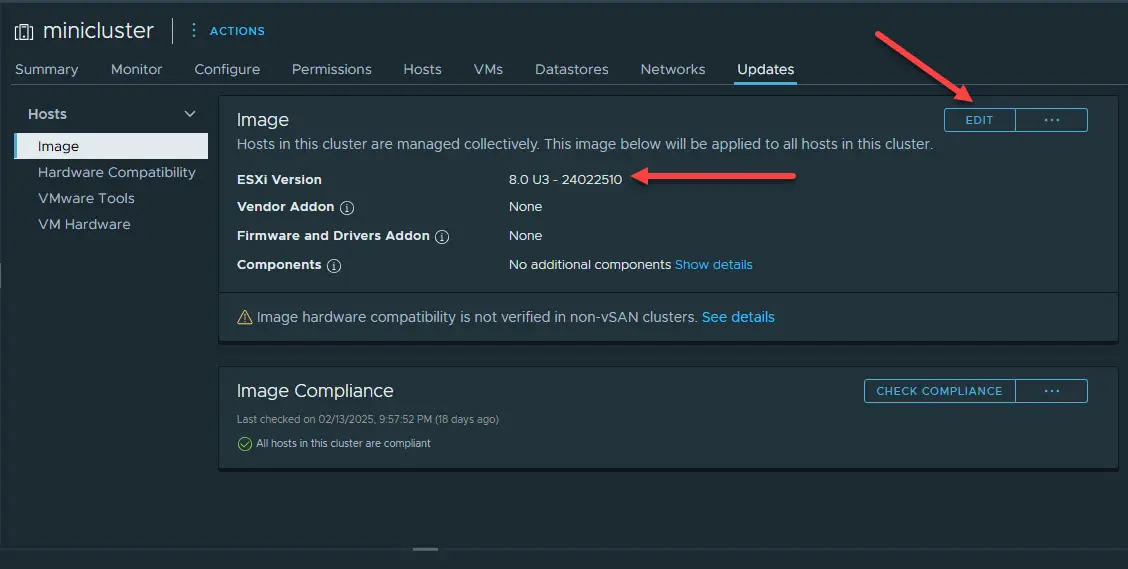The height and width of the screenshot is (569, 1128).
Task: Click All hosts in this cluster are compliant
Action: (x=343, y=444)
